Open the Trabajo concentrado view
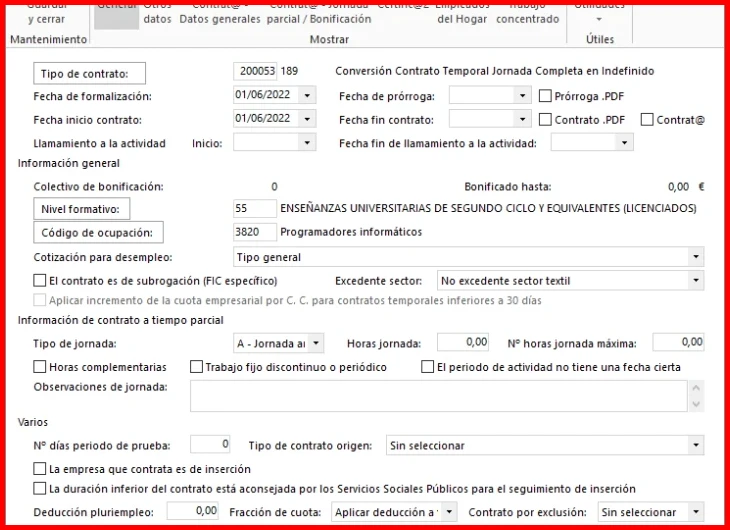 [527, 15]
